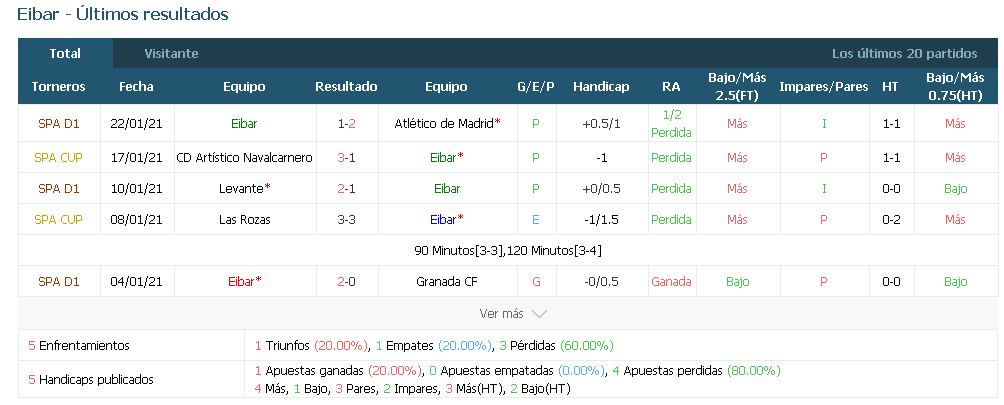
Task: Select SPA D1 tournament on 22/01/21 row
Action: point(59,123)
